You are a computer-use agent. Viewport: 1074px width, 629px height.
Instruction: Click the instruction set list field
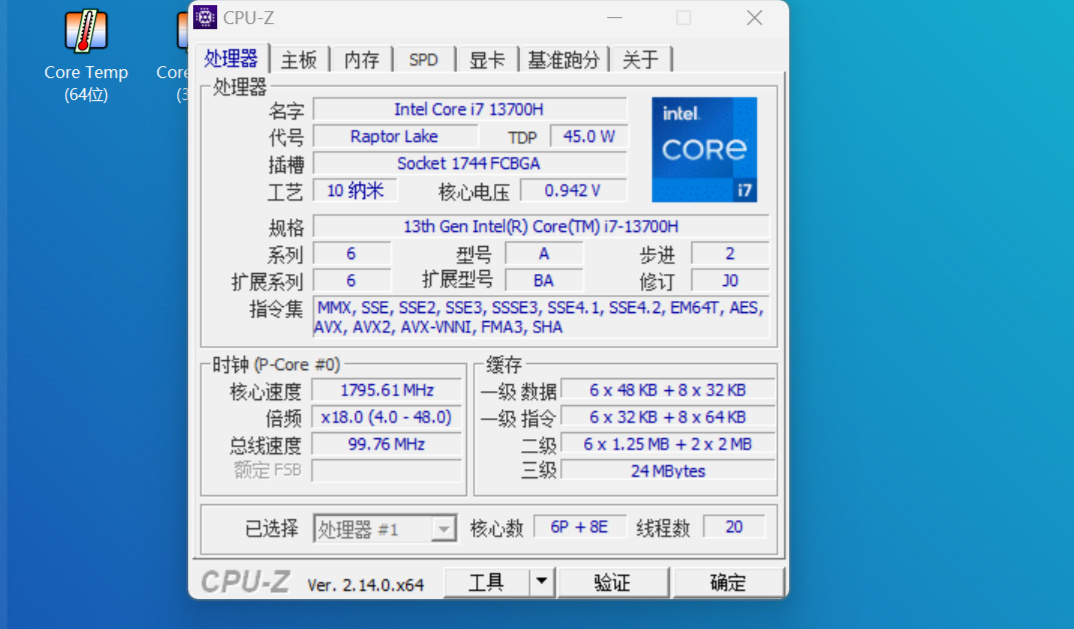(x=541, y=317)
